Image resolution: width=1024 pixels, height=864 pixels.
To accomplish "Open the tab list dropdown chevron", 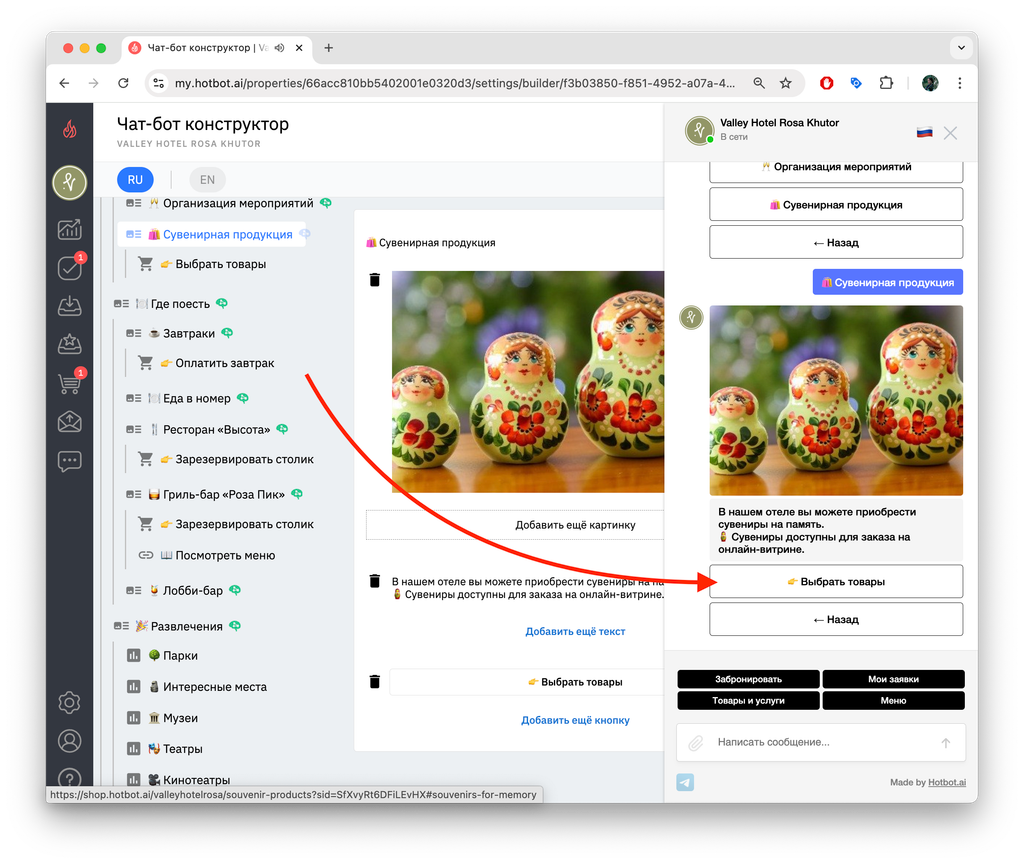I will pyautogui.click(x=961, y=48).
